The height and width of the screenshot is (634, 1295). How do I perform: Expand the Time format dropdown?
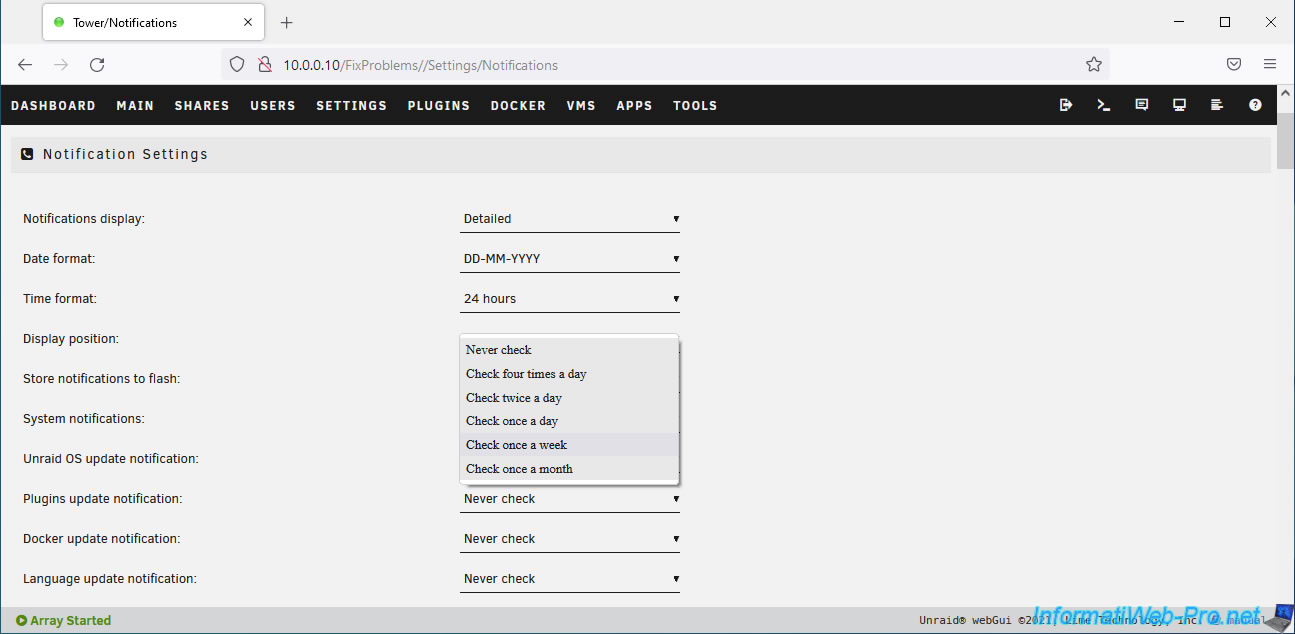(x=570, y=299)
